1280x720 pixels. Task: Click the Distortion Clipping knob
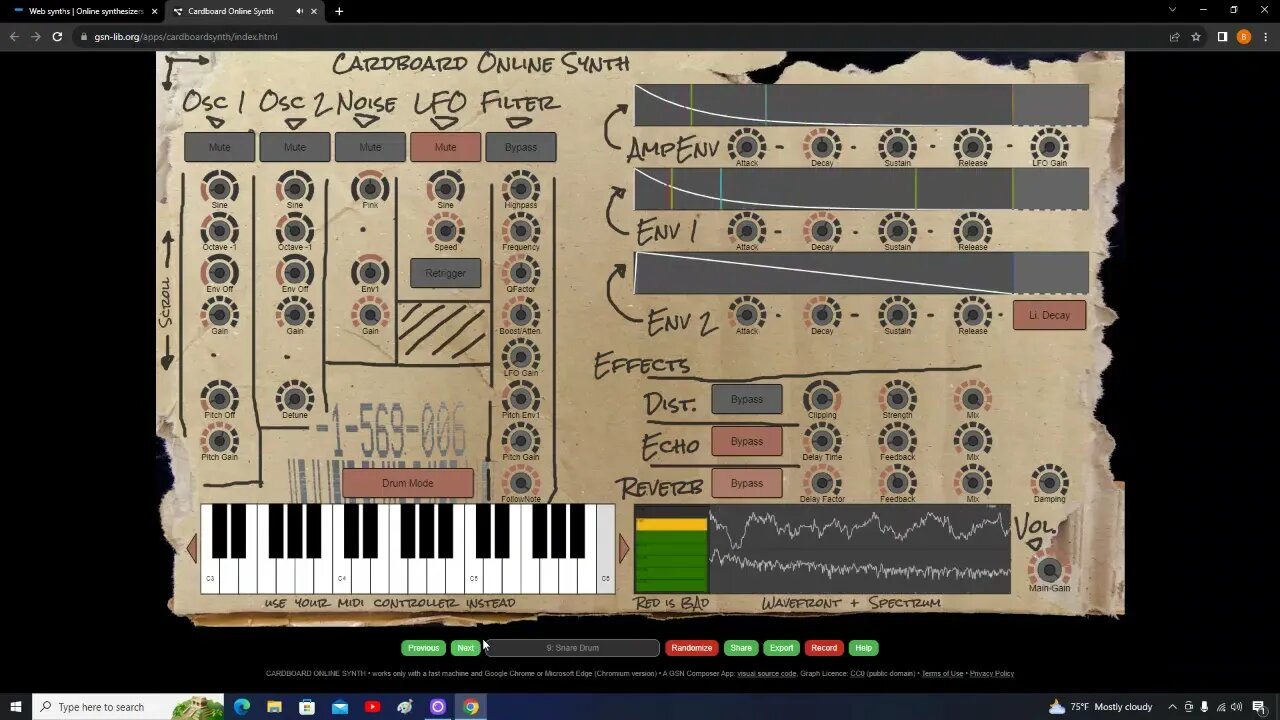click(x=822, y=398)
